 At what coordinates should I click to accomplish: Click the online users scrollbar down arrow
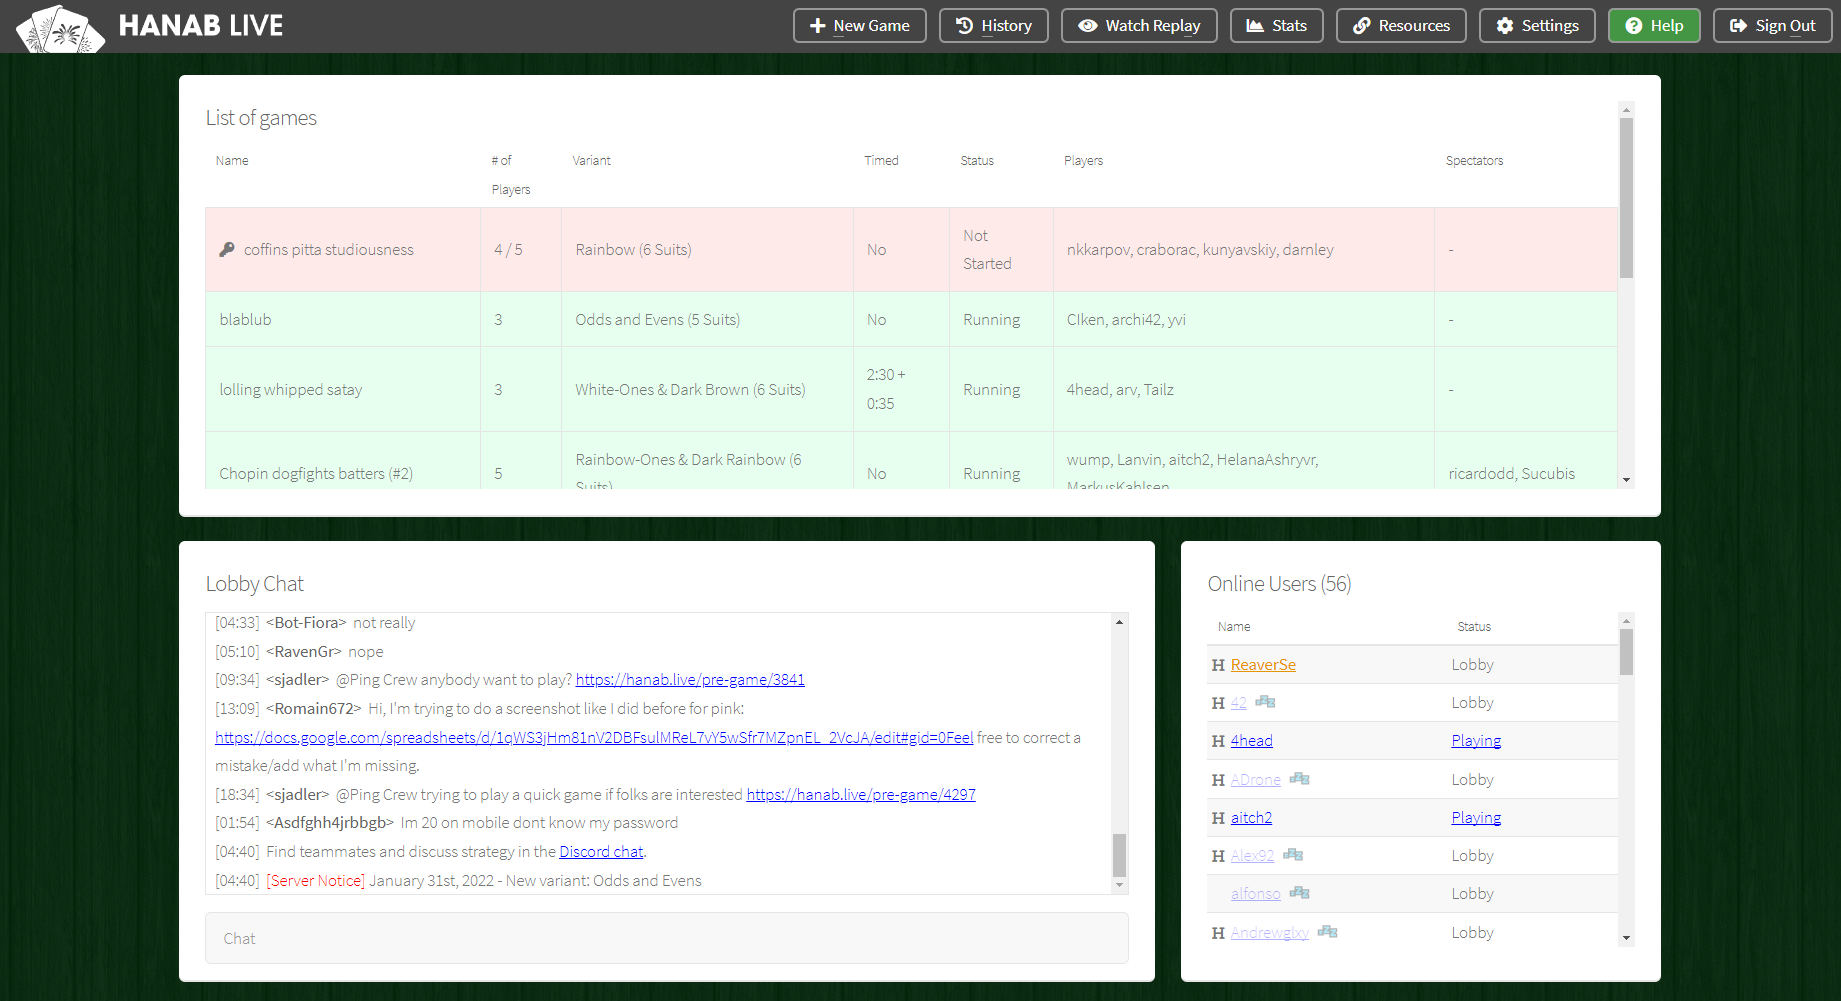(1626, 938)
